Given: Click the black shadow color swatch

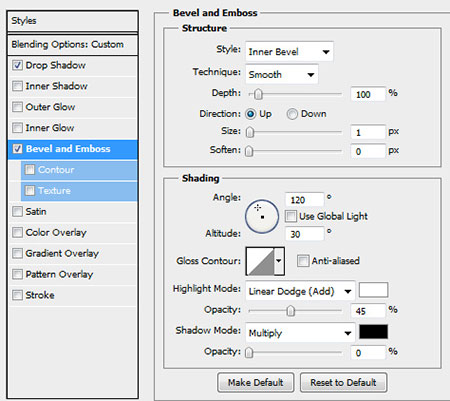Looking at the screenshot, I should click(x=373, y=332).
